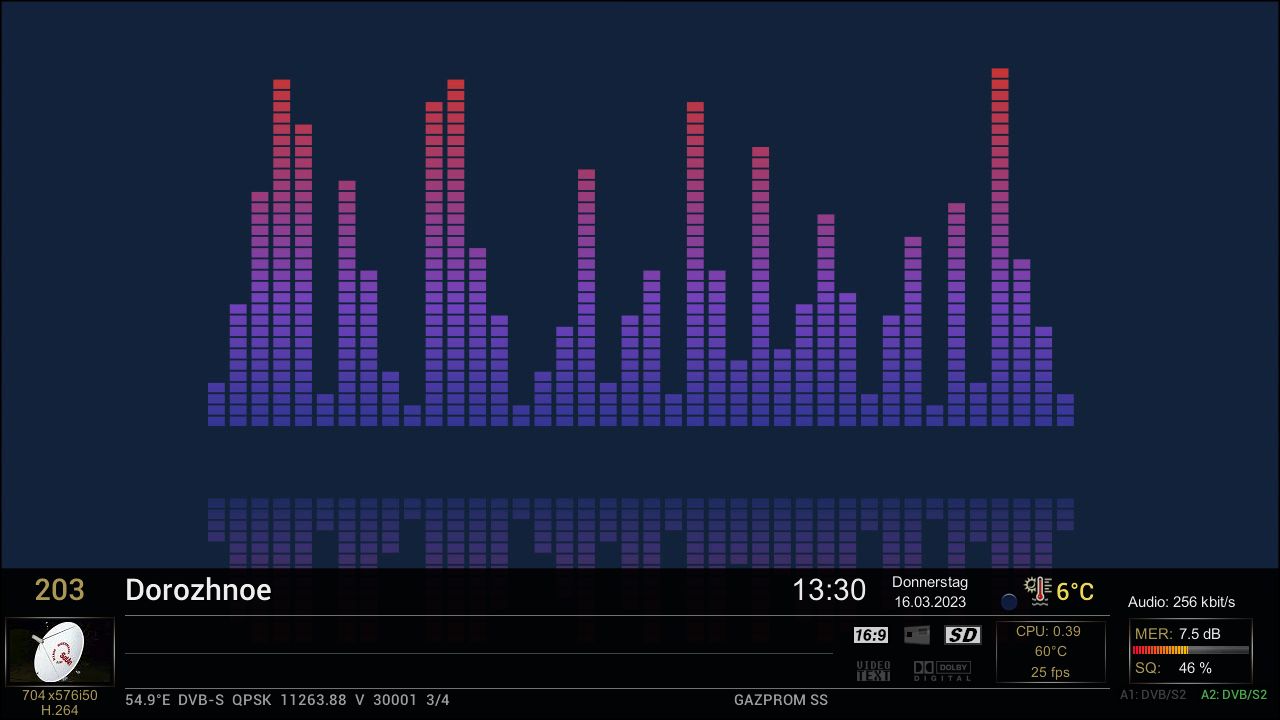
Task: Select the SD resolution indicator icon
Action: pyautogui.click(x=961, y=634)
